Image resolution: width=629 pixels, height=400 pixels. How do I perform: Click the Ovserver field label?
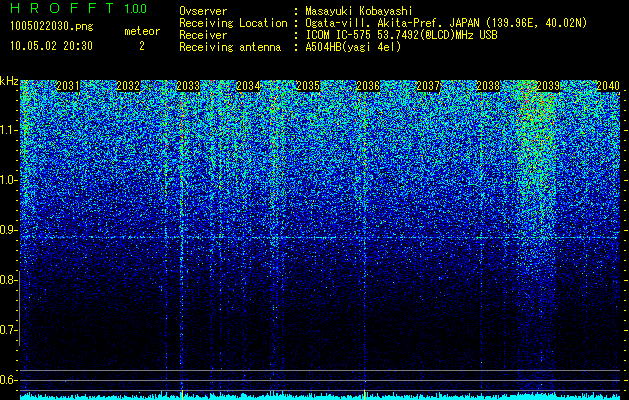(x=203, y=11)
